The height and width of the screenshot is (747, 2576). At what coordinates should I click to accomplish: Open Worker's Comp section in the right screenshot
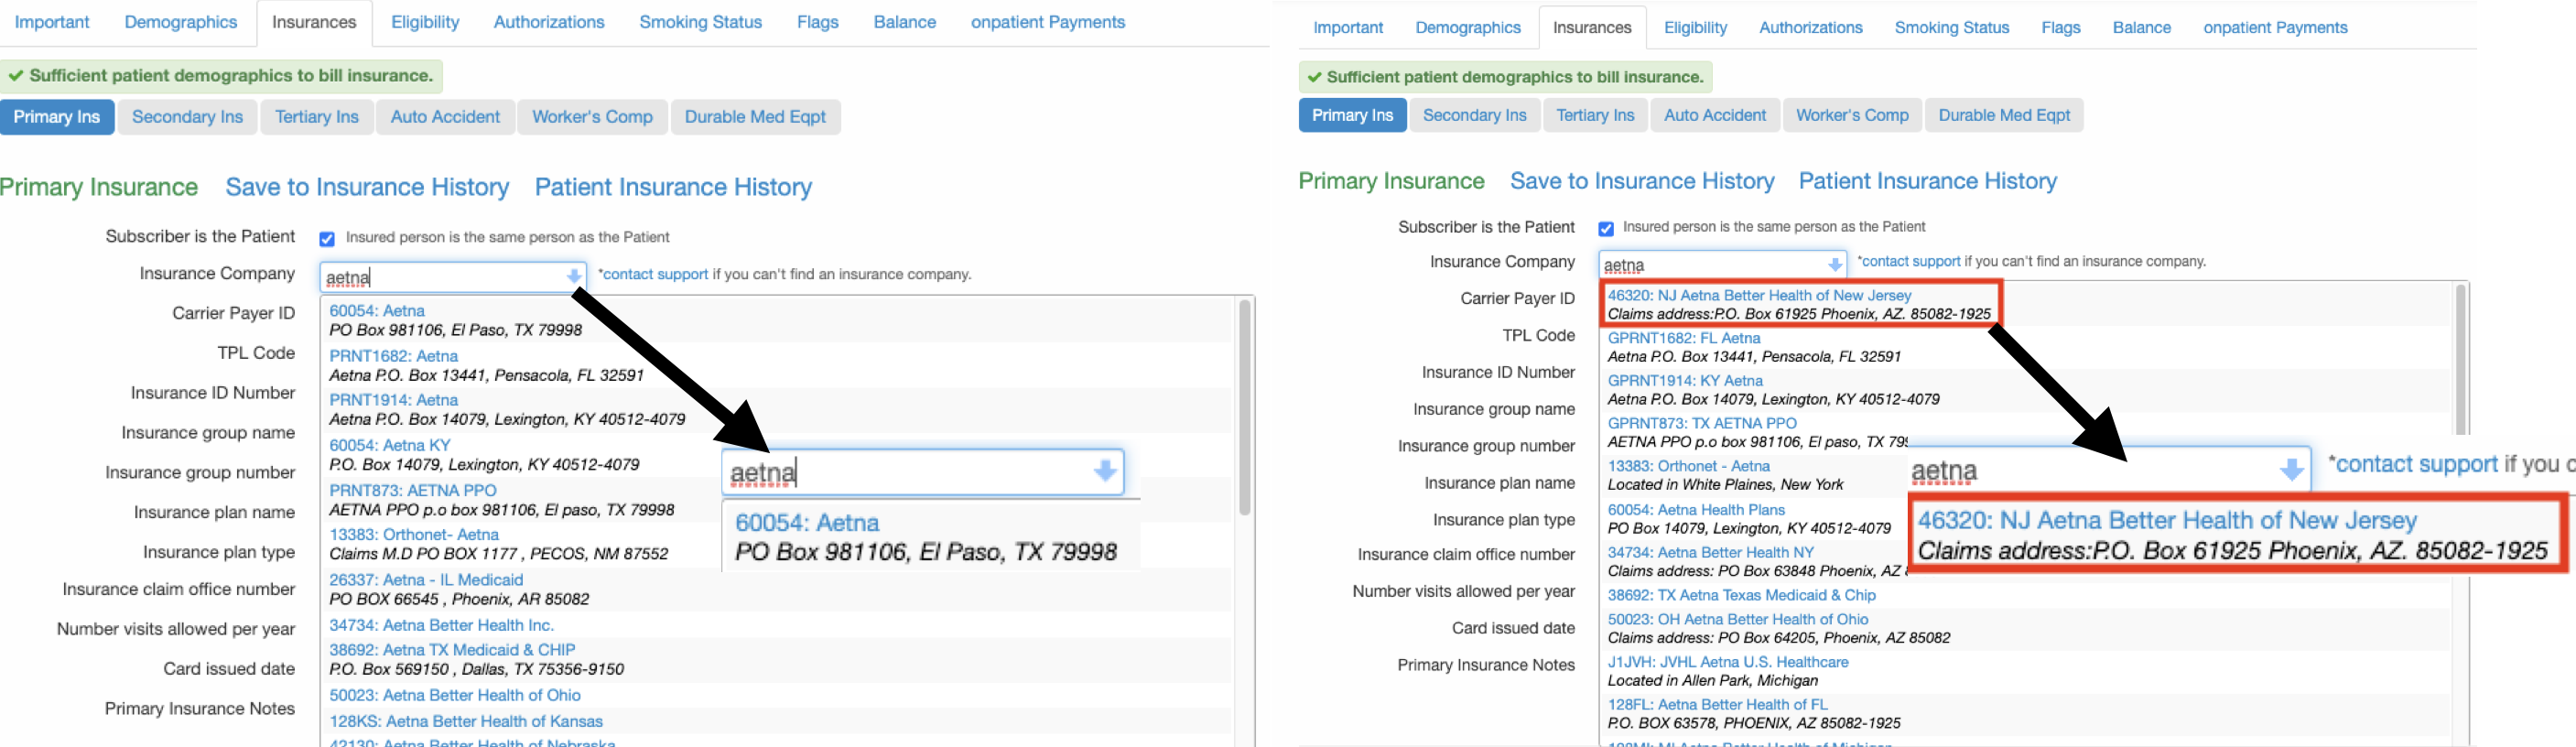pyautogui.click(x=1852, y=115)
